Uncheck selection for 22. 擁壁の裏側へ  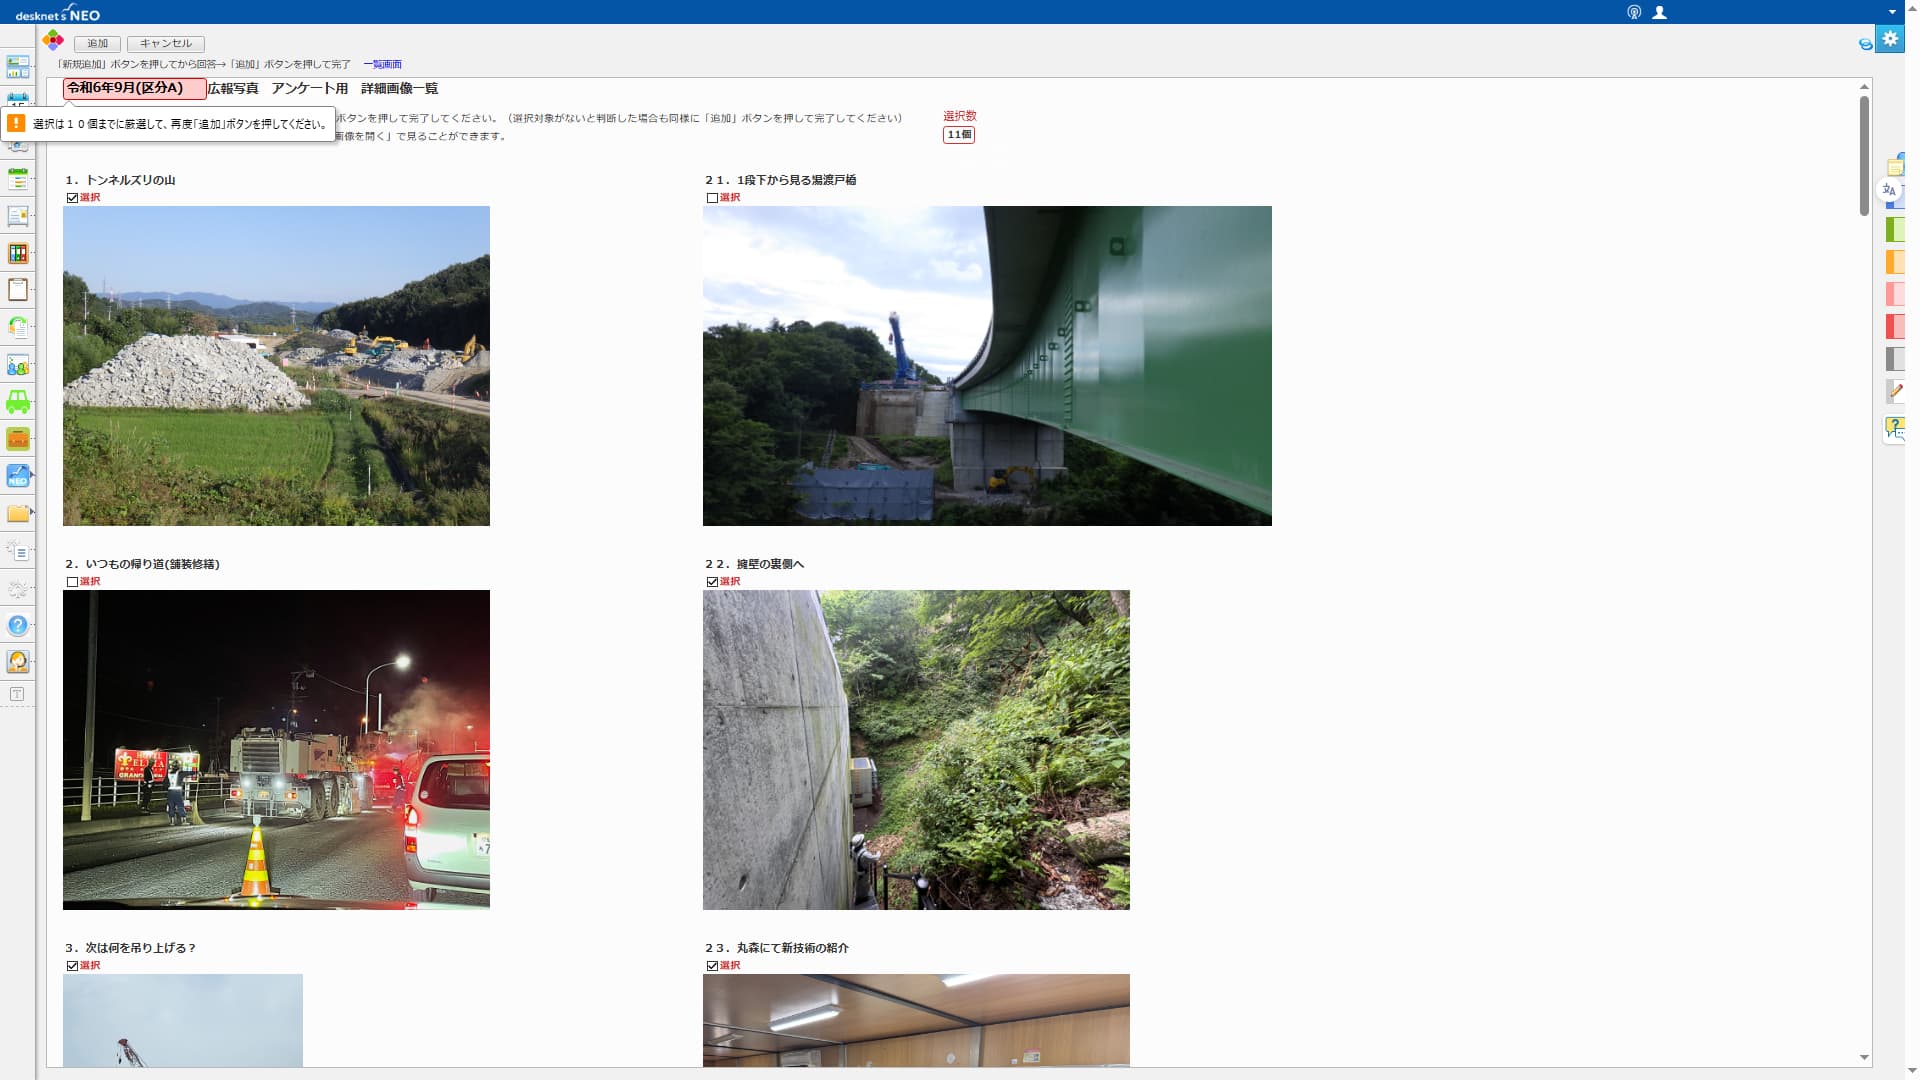click(x=712, y=582)
